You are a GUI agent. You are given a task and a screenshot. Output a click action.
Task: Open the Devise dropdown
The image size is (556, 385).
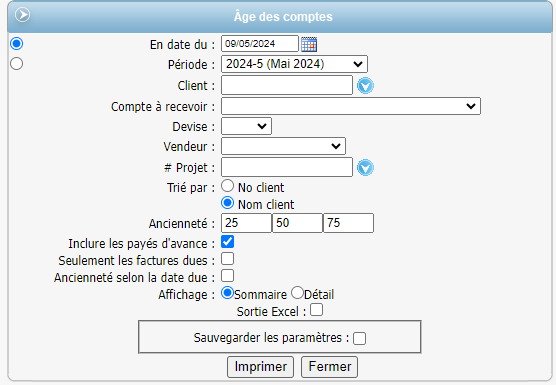coord(246,126)
